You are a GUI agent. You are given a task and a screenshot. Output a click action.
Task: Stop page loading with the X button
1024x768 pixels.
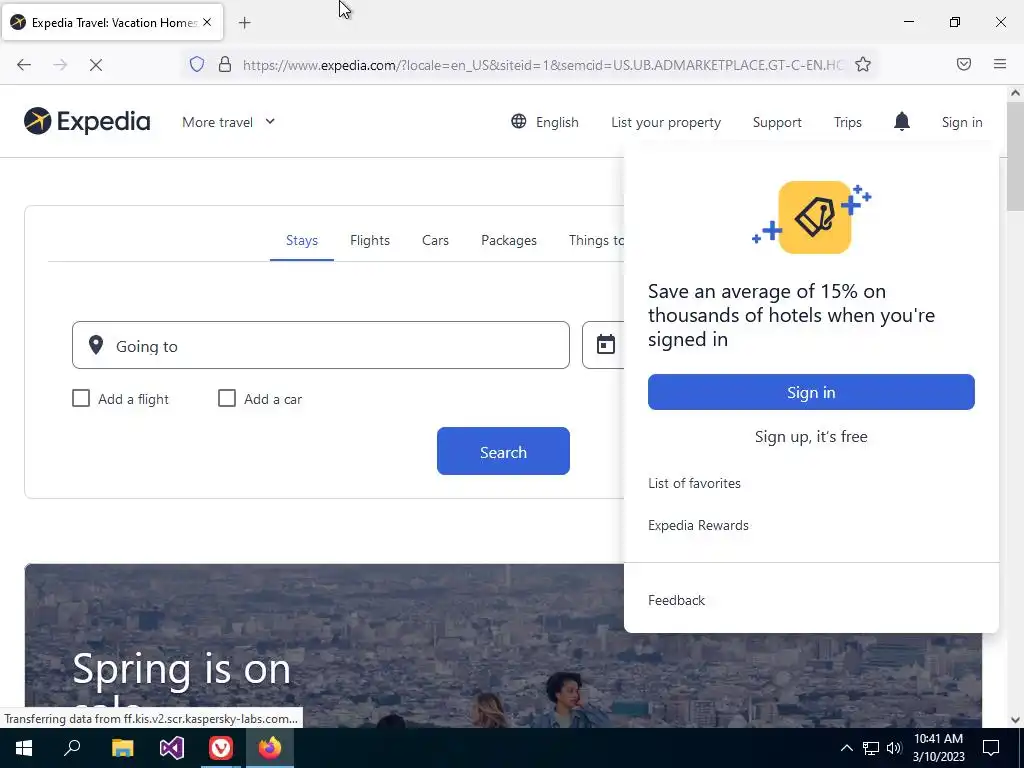(x=96, y=64)
